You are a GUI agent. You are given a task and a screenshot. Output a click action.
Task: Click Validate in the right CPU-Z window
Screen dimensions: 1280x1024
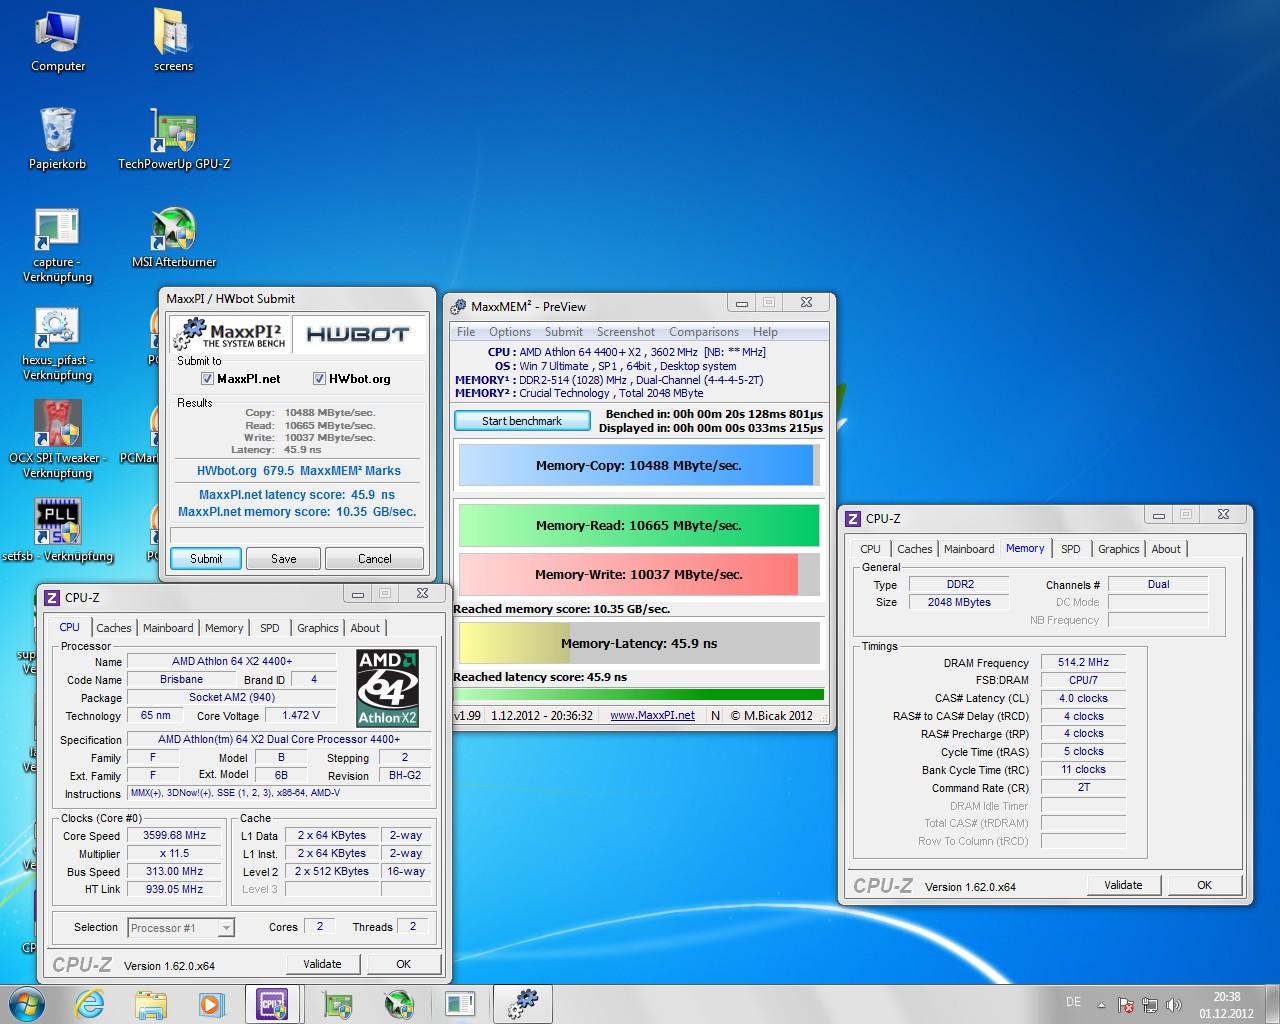click(1123, 885)
